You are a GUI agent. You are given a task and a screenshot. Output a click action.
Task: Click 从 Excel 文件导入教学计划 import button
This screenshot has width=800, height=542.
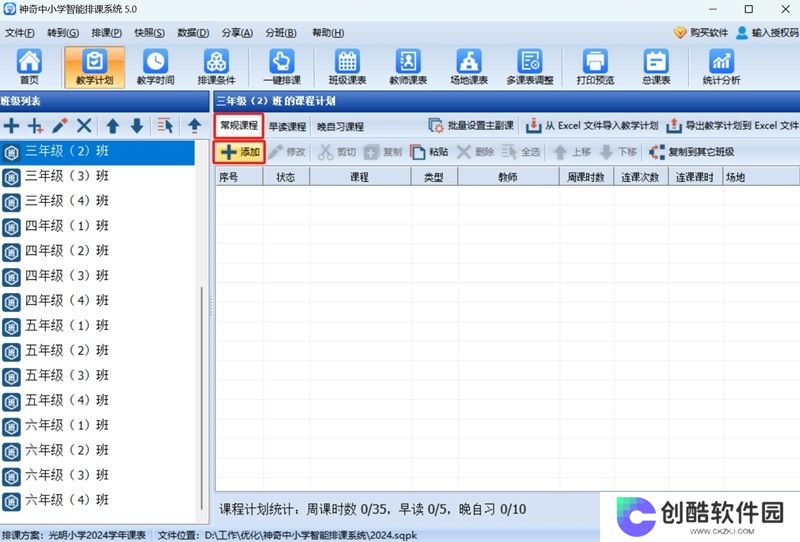point(592,125)
